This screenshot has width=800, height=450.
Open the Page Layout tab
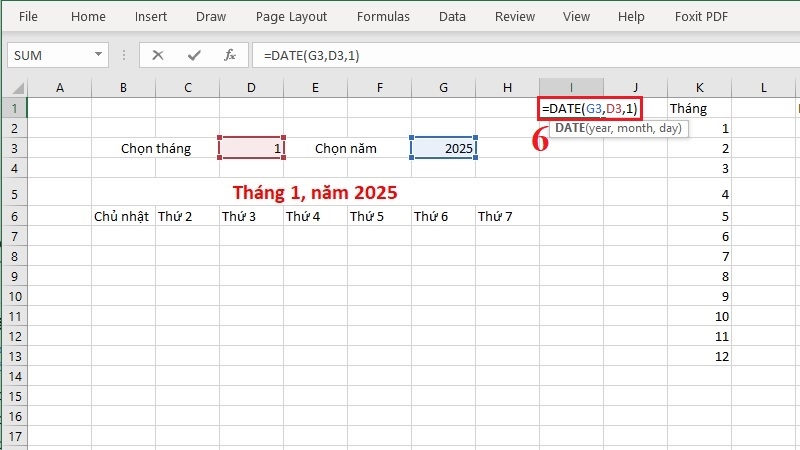pos(291,16)
